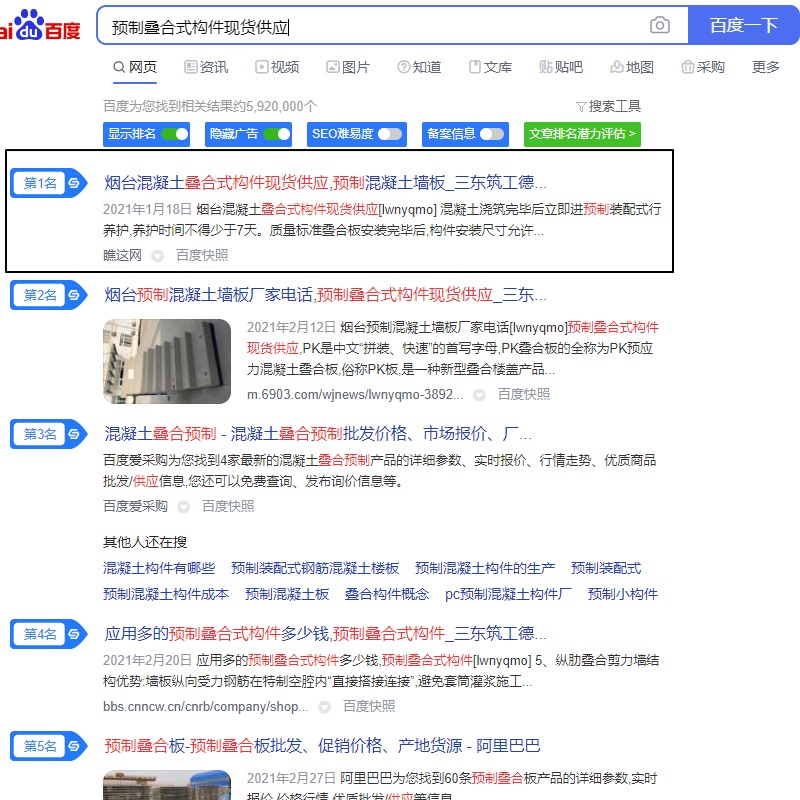Click related search 预制小构件
Image resolution: width=800 pixels, height=800 pixels.
(x=622, y=594)
